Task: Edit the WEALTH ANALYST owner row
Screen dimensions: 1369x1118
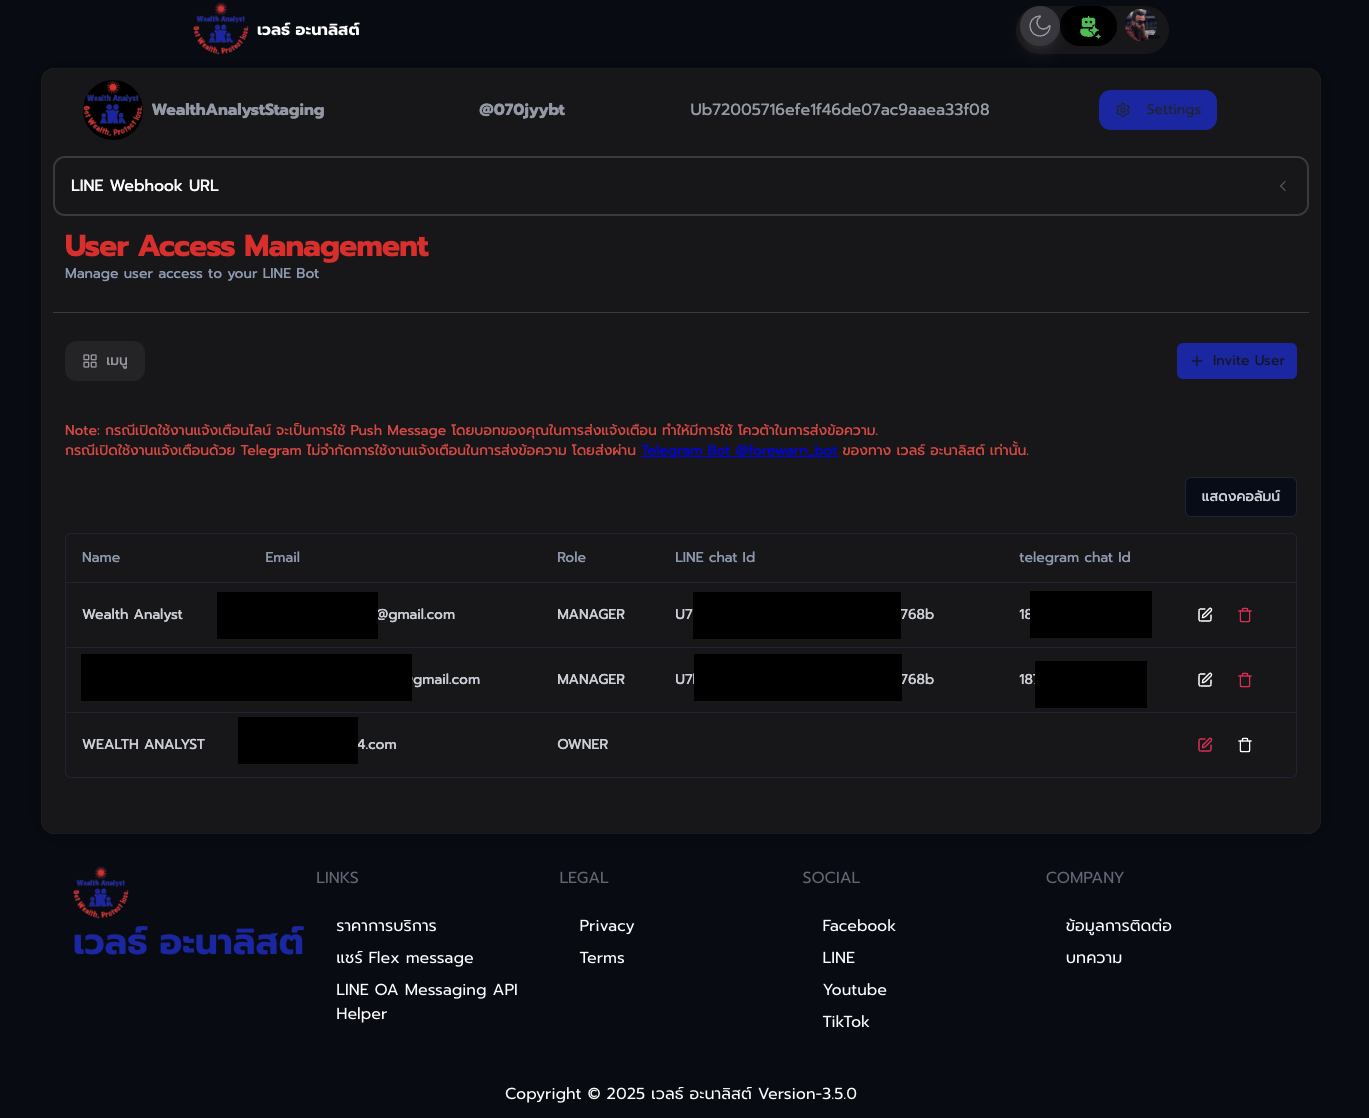Action: tap(1205, 745)
